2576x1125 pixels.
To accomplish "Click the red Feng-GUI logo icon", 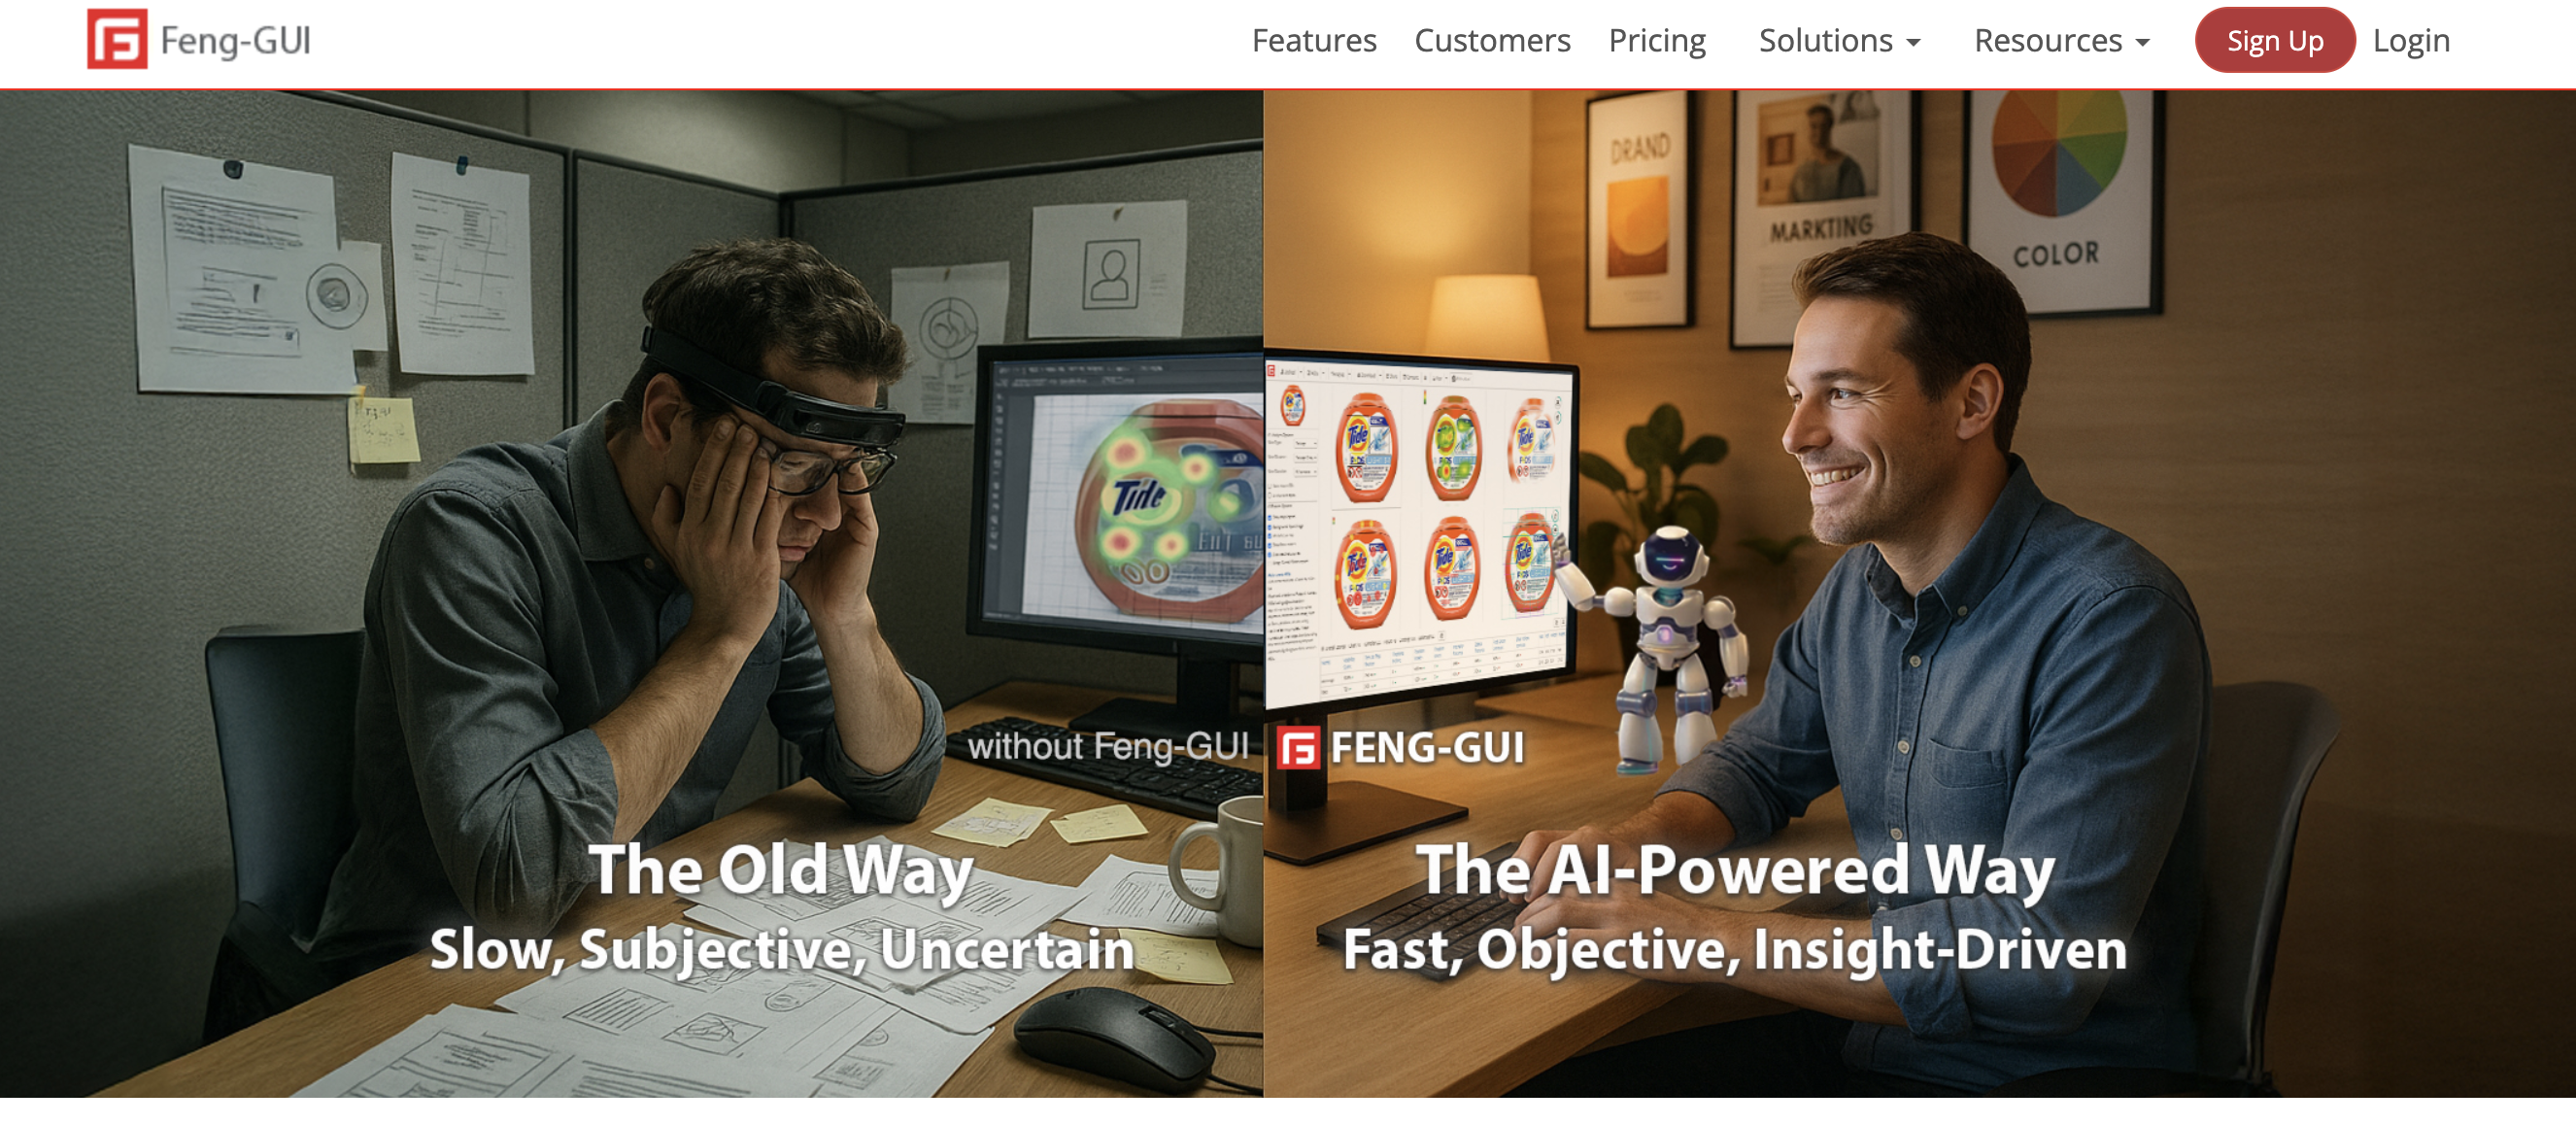I will [117, 39].
